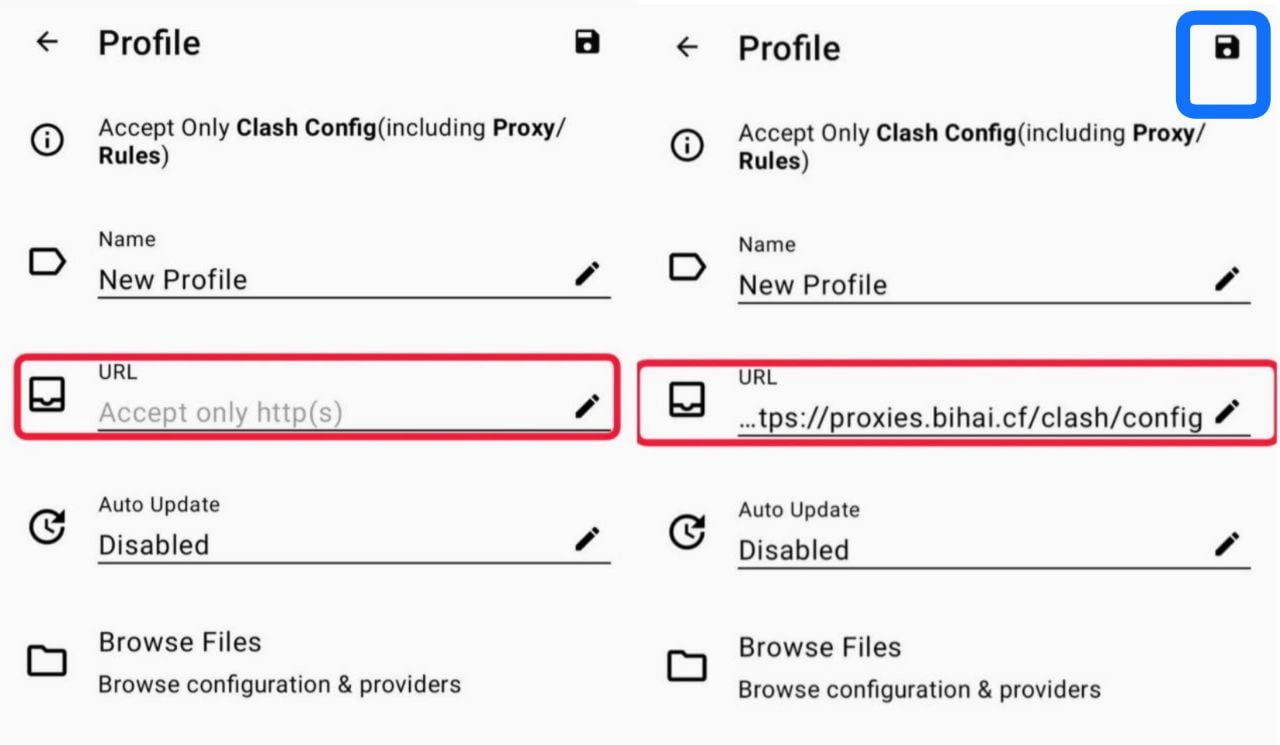
Task: Go back from the left Profile screen
Action: (46, 42)
